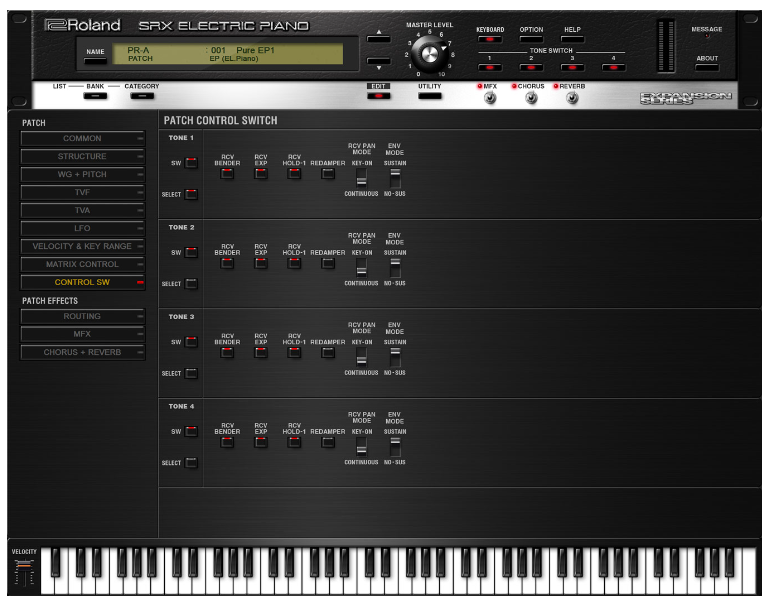This screenshot has height=610, width=776.
Task: Toggle Tone 4 SELECT button
Action: pos(191,463)
